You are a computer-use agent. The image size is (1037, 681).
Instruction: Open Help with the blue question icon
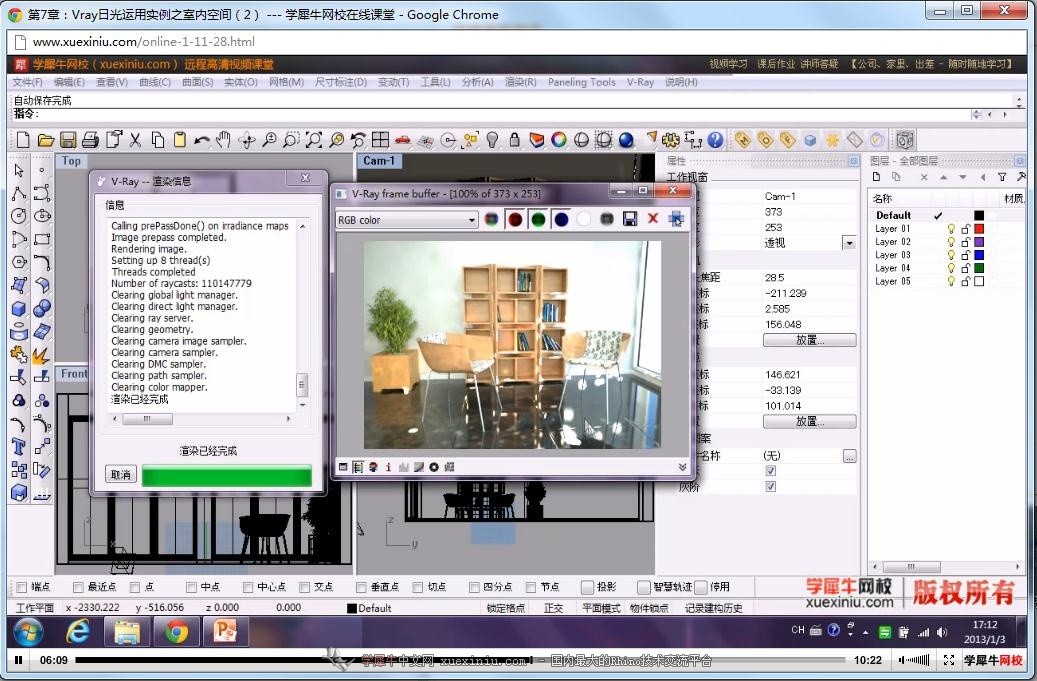coord(715,140)
